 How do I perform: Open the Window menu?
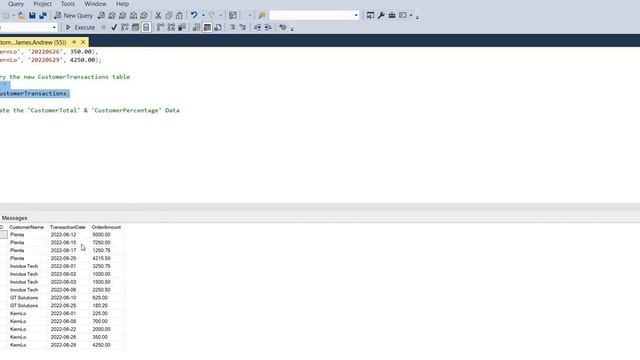[x=95, y=4]
